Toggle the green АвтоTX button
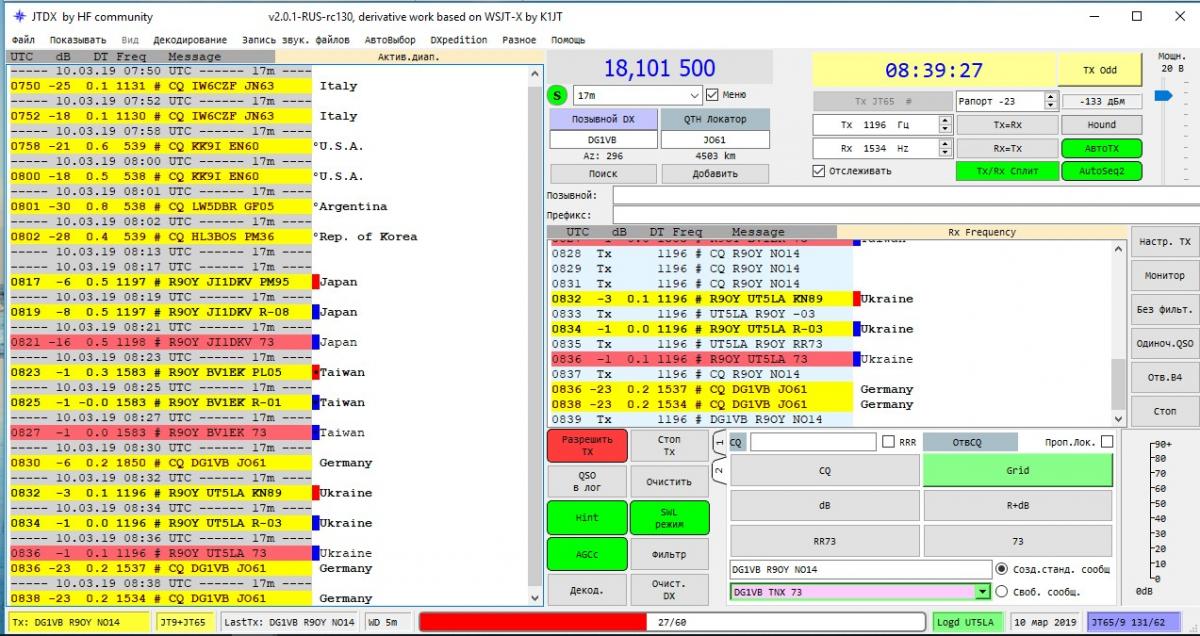 click(x=1101, y=148)
